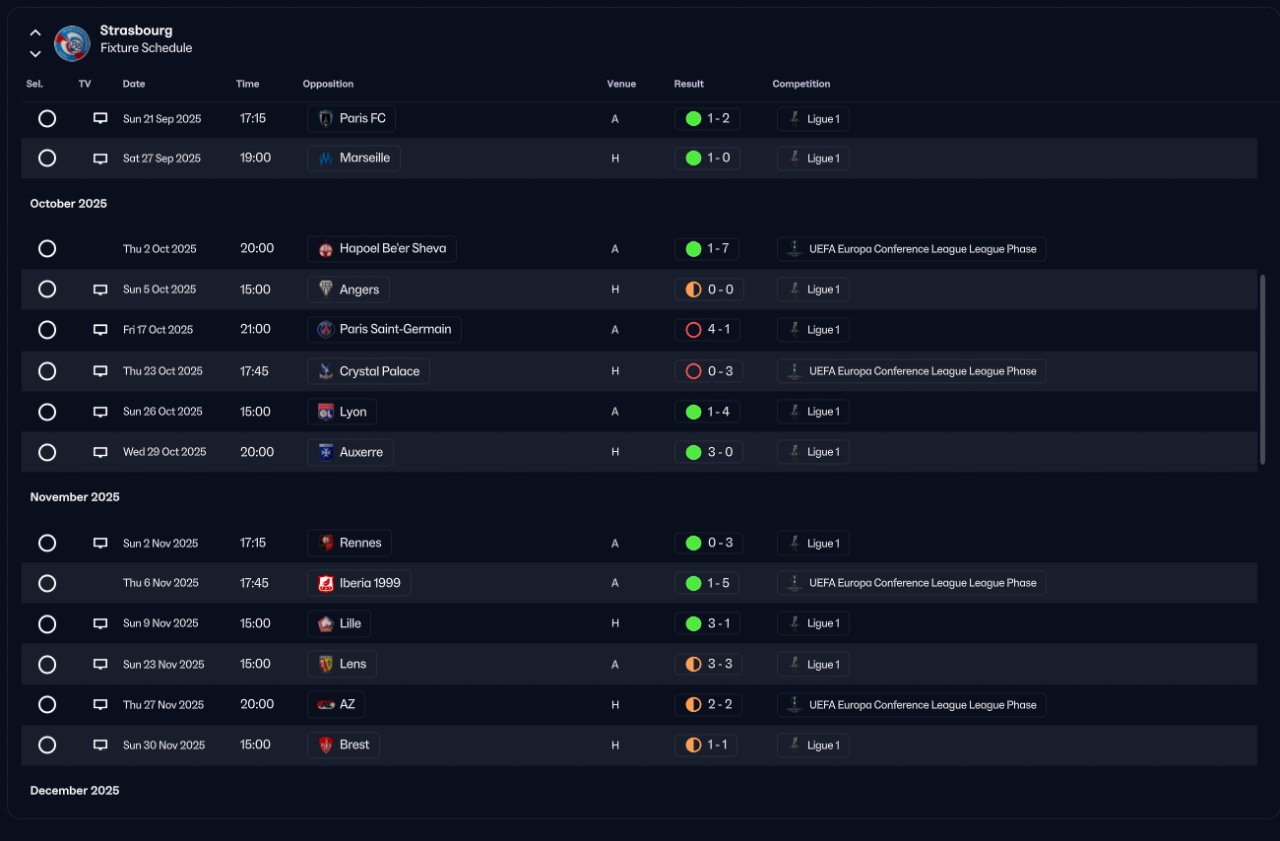Click the vertical scrollbar on fixture list
Screen dimensions: 1280x841
[x=1262, y=370]
